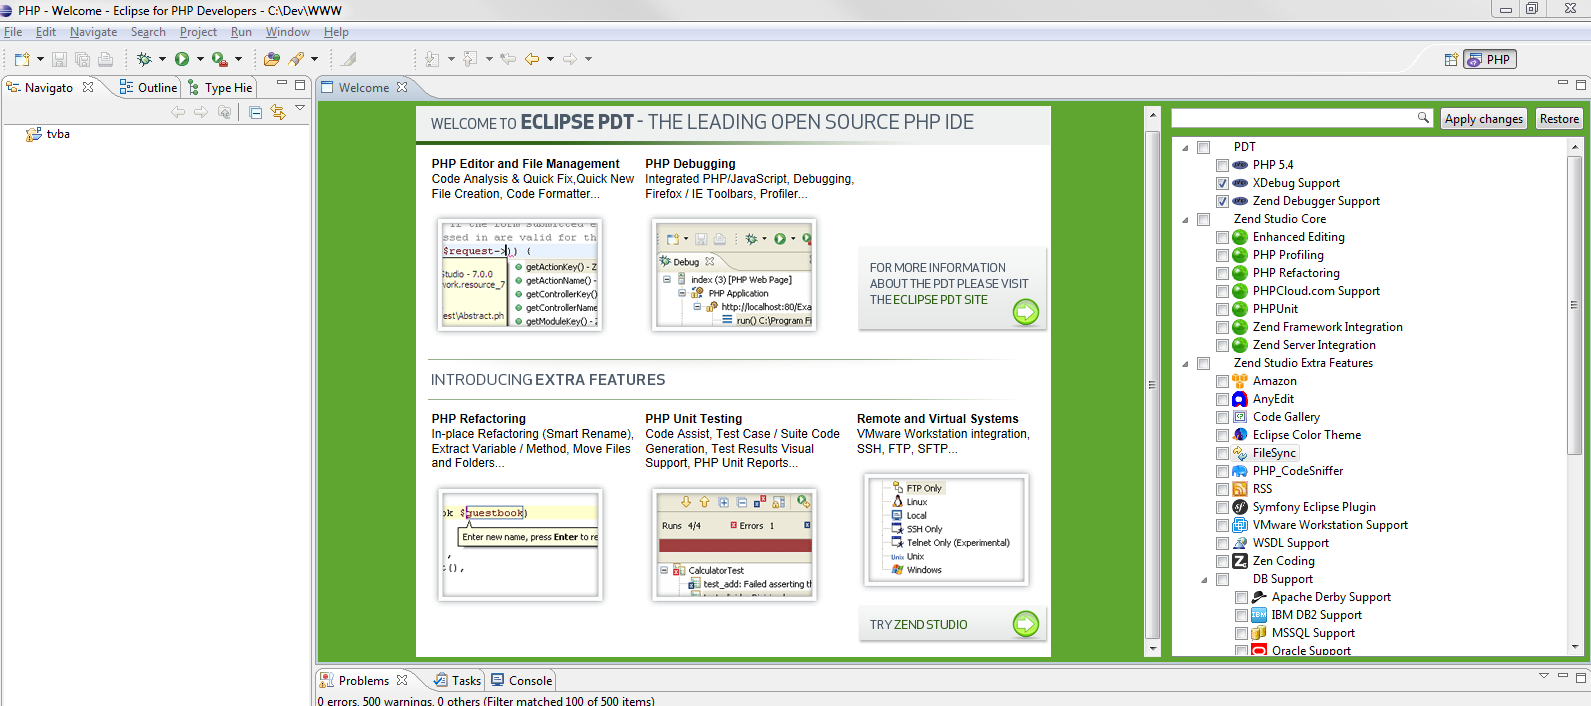Select FileSync in the features tree

pos(1274,453)
